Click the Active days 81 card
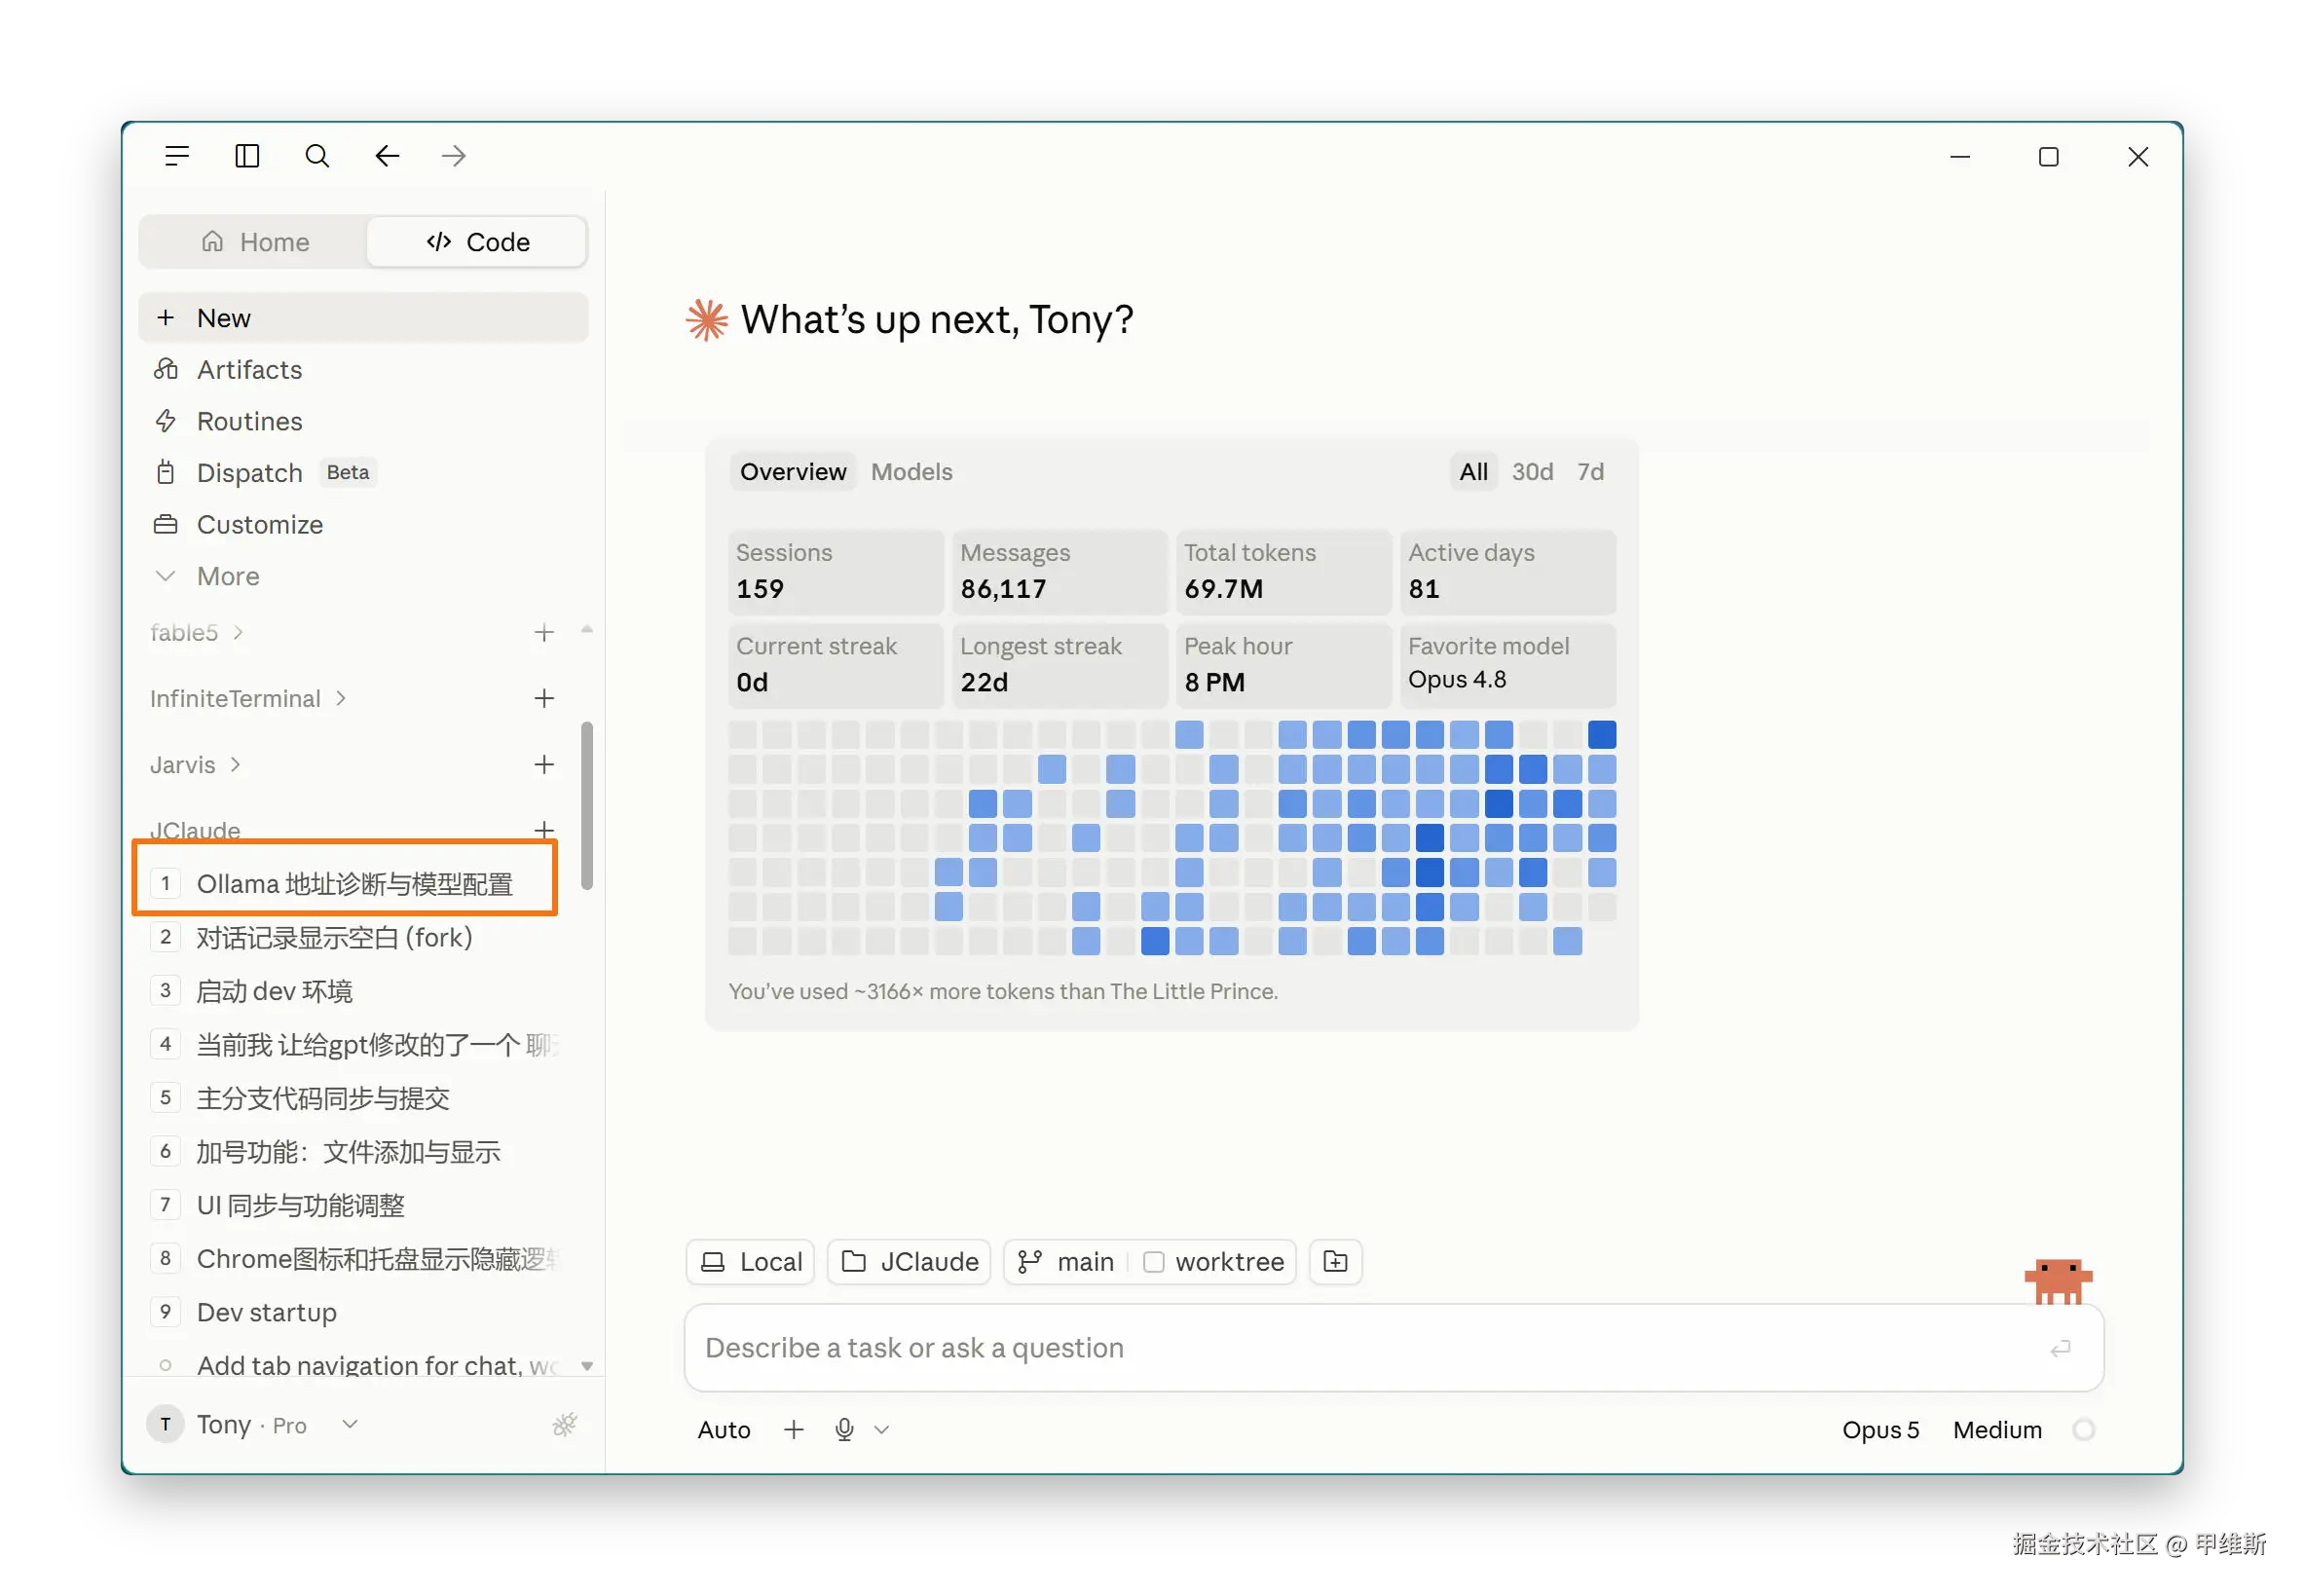 1508,572
